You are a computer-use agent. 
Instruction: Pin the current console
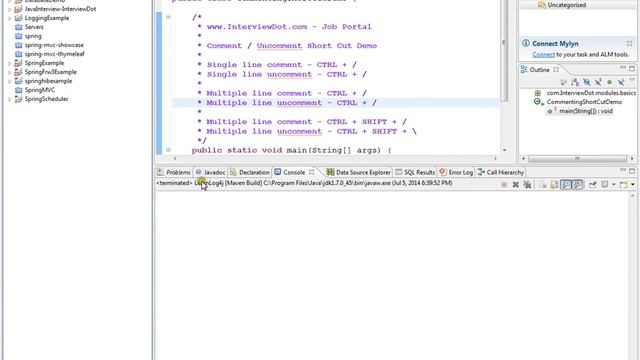coord(593,184)
